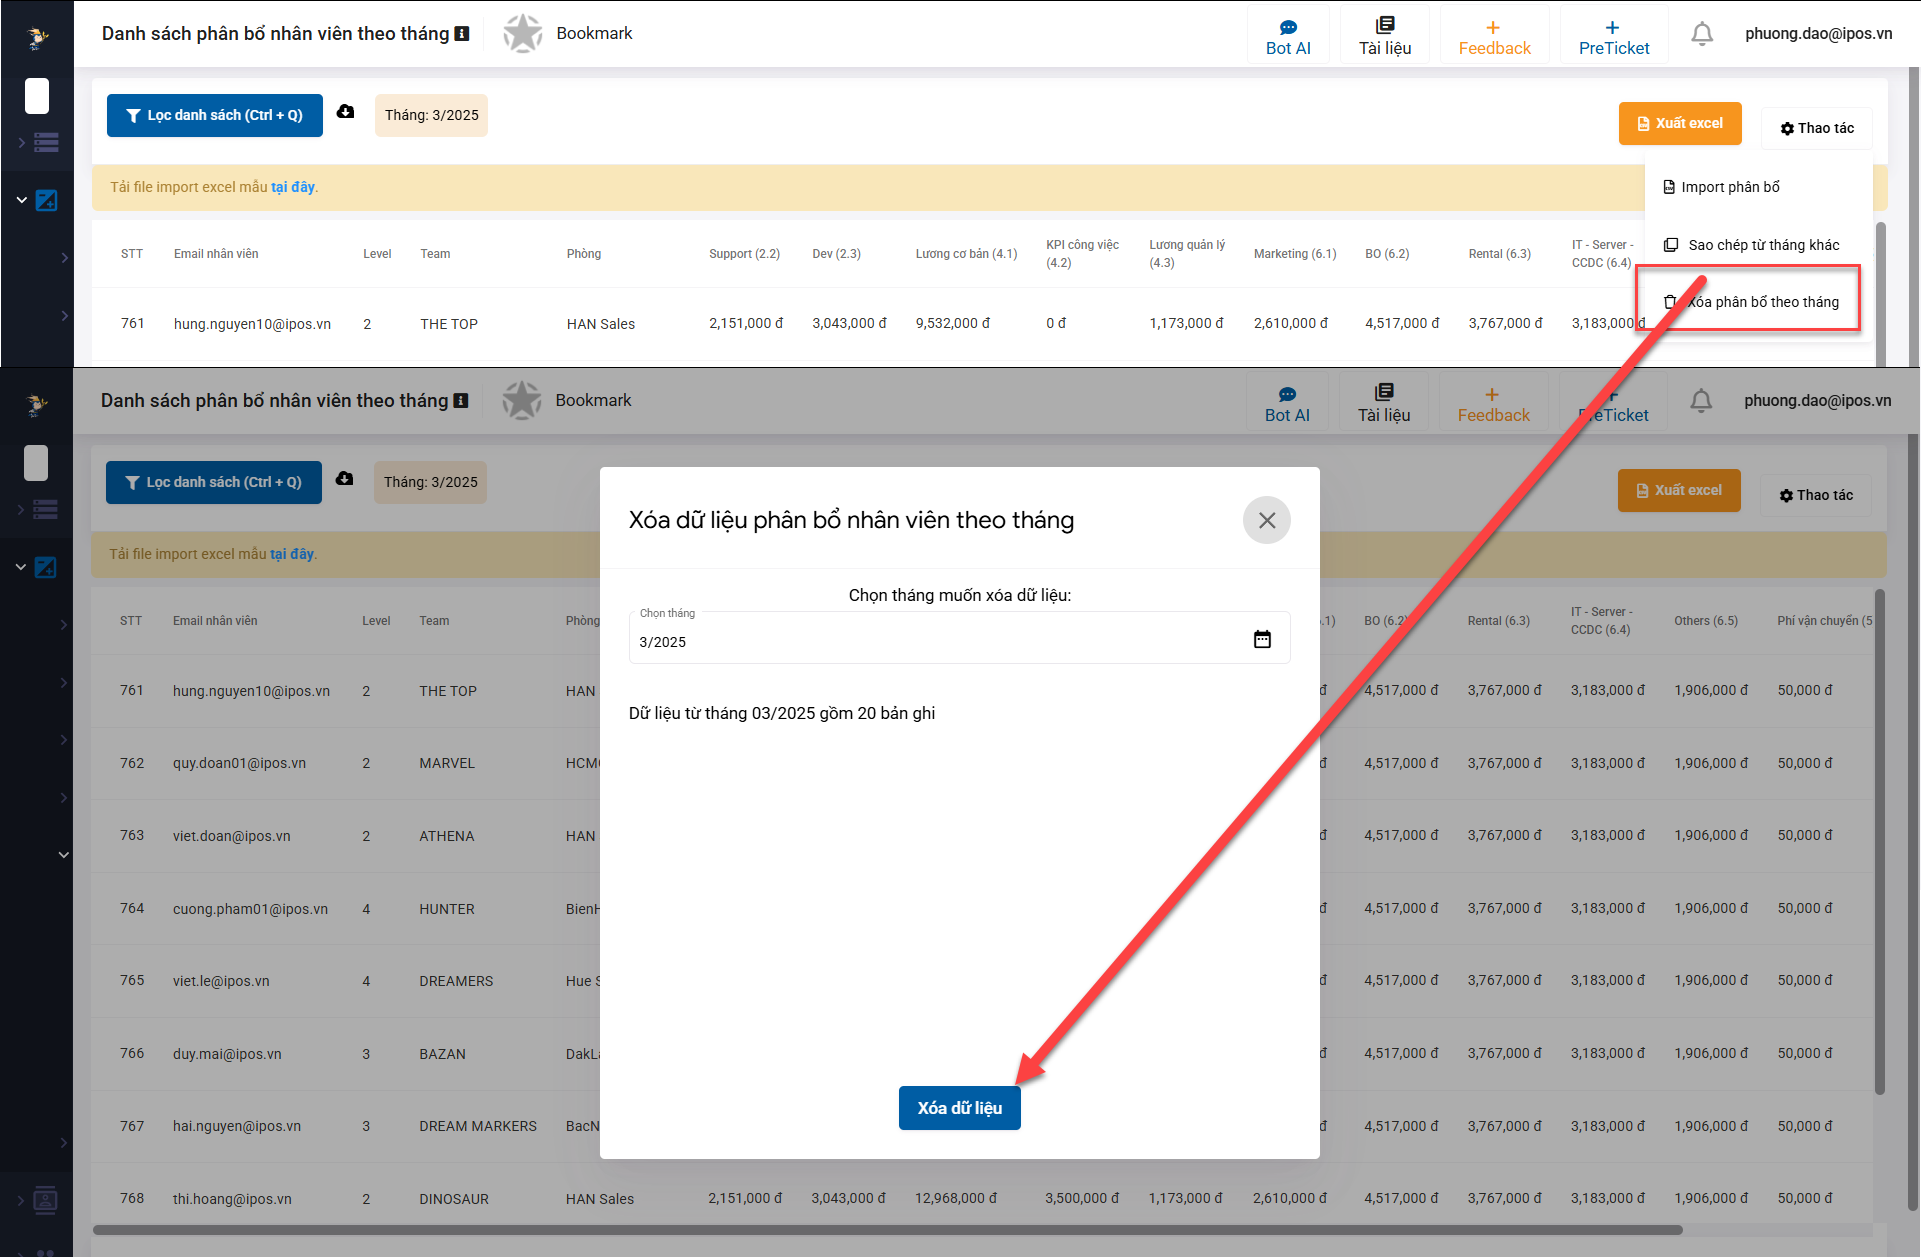Open the phuong.dao@ipos.vn account in the undimmed page
The height and width of the screenshot is (1257, 1921).
(1819, 34)
